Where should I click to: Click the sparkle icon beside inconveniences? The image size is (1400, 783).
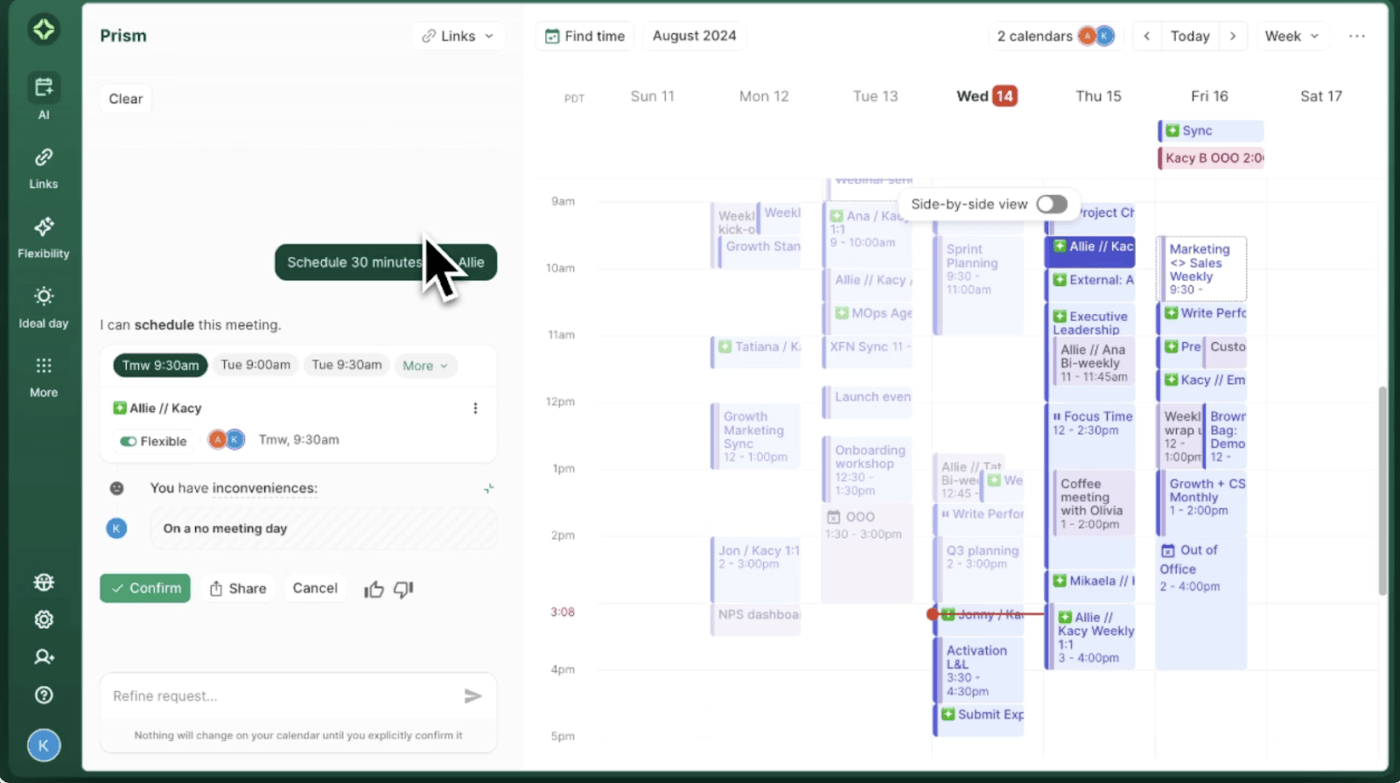click(488, 488)
